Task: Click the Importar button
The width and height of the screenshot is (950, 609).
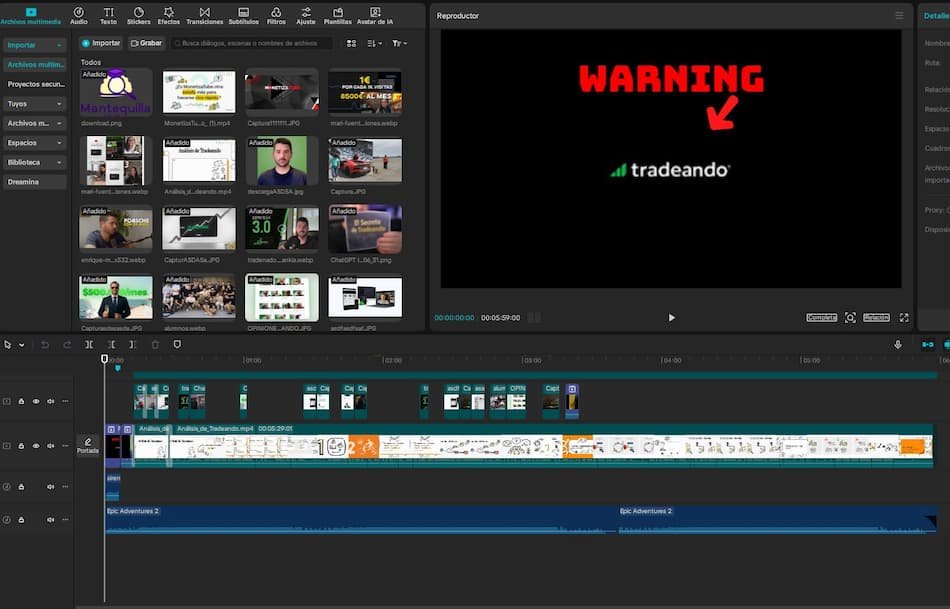Action: click(100, 43)
